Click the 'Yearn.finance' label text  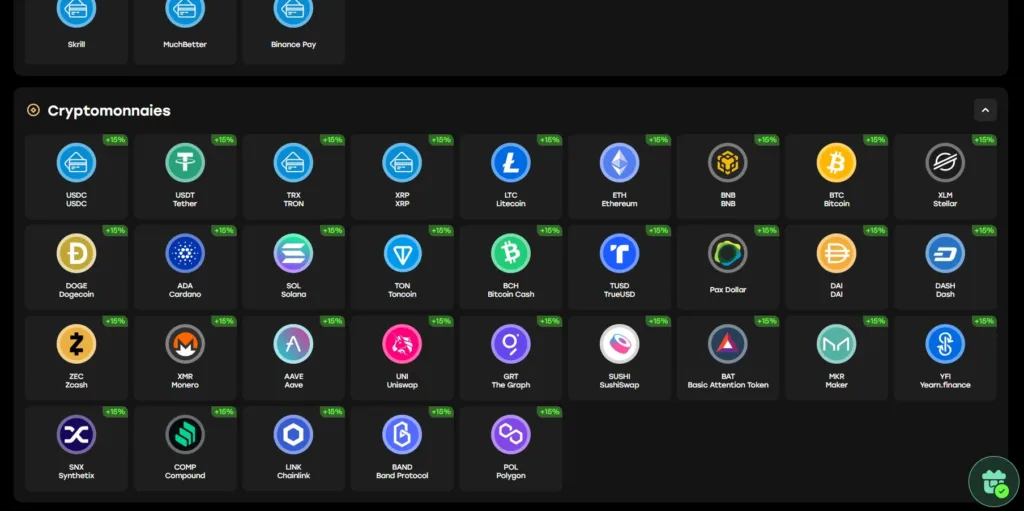coord(945,386)
